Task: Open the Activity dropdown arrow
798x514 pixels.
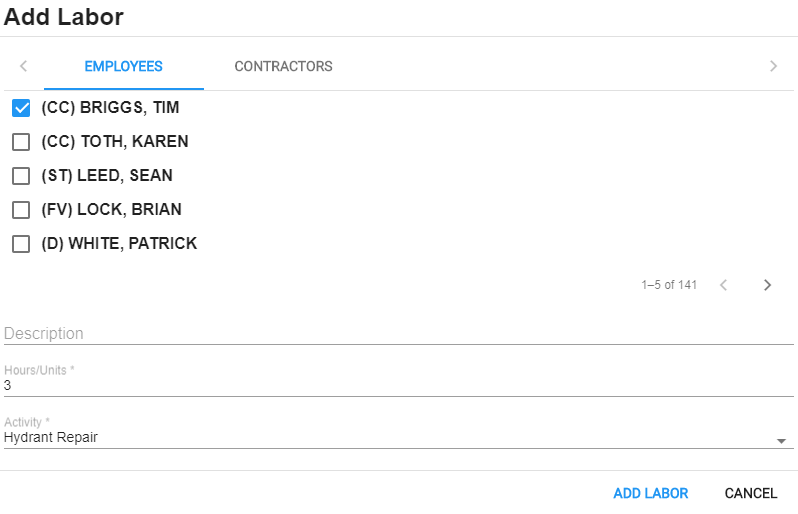Action: pos(781,441)
